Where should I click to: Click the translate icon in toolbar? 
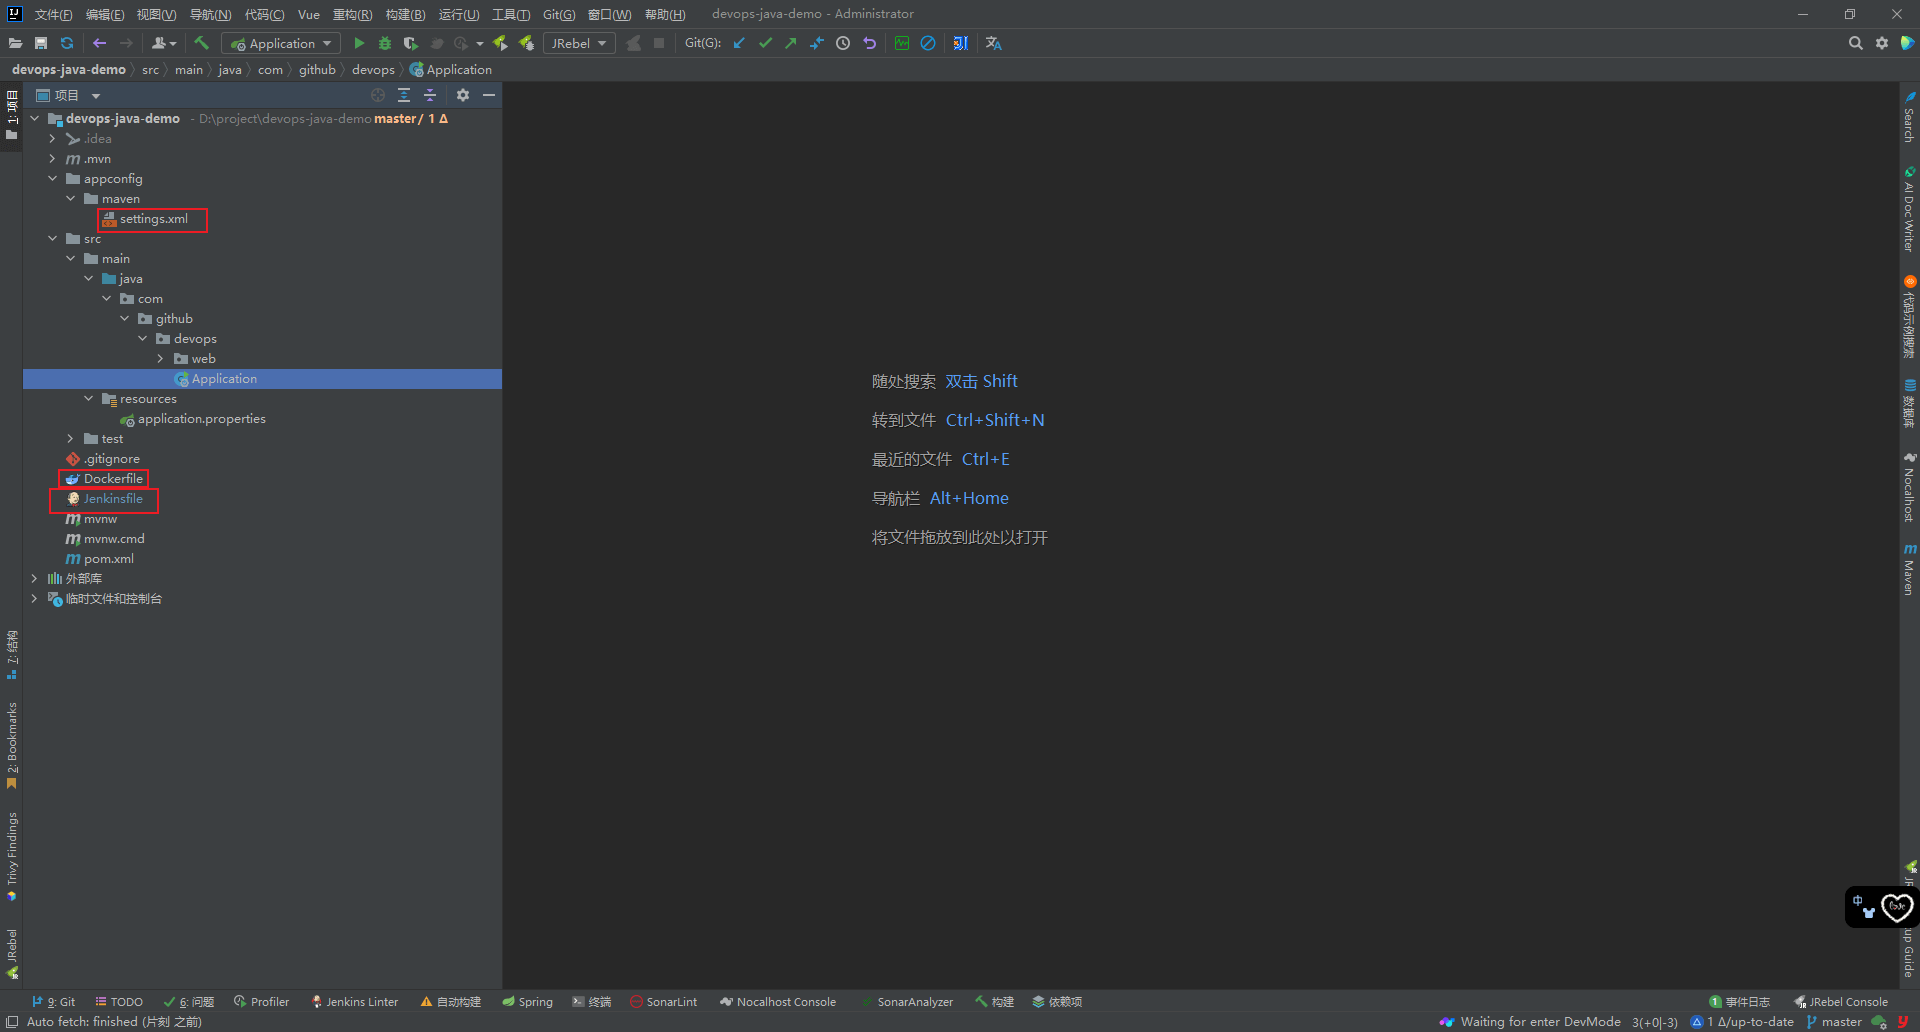coord(993,43)
